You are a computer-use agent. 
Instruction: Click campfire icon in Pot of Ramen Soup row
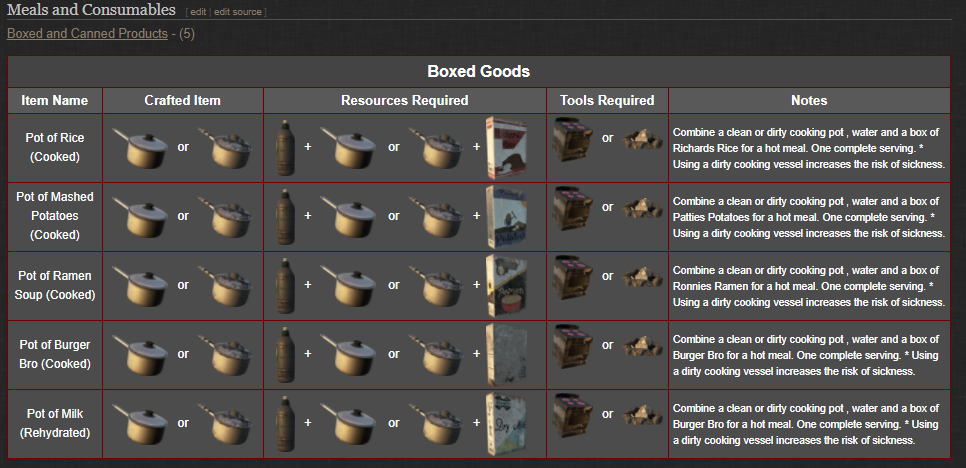[x=642, y=277]
